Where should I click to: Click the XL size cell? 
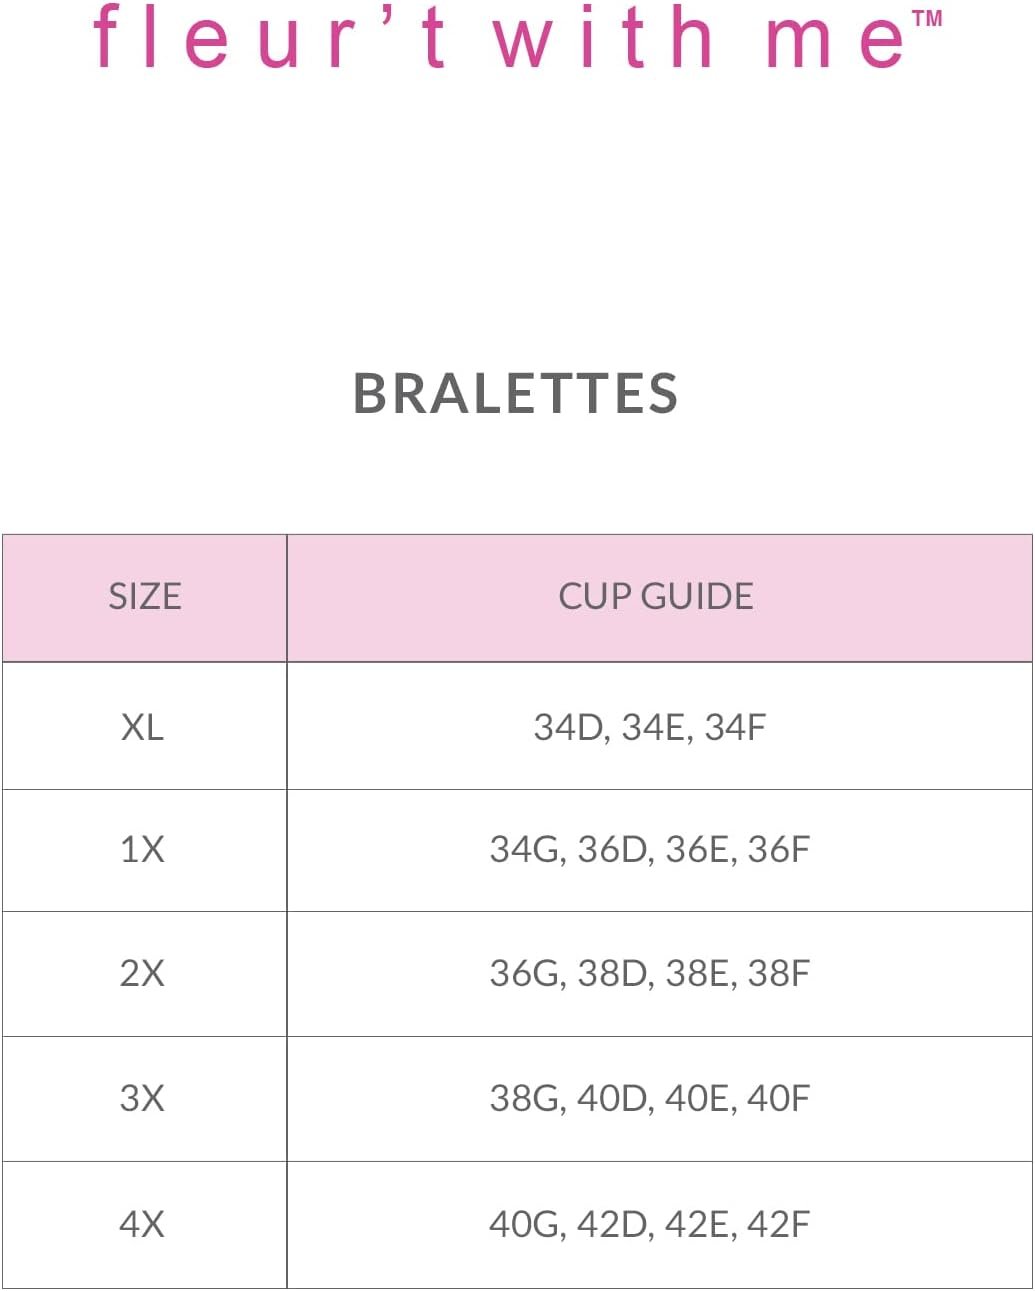(x=144, y=726)
